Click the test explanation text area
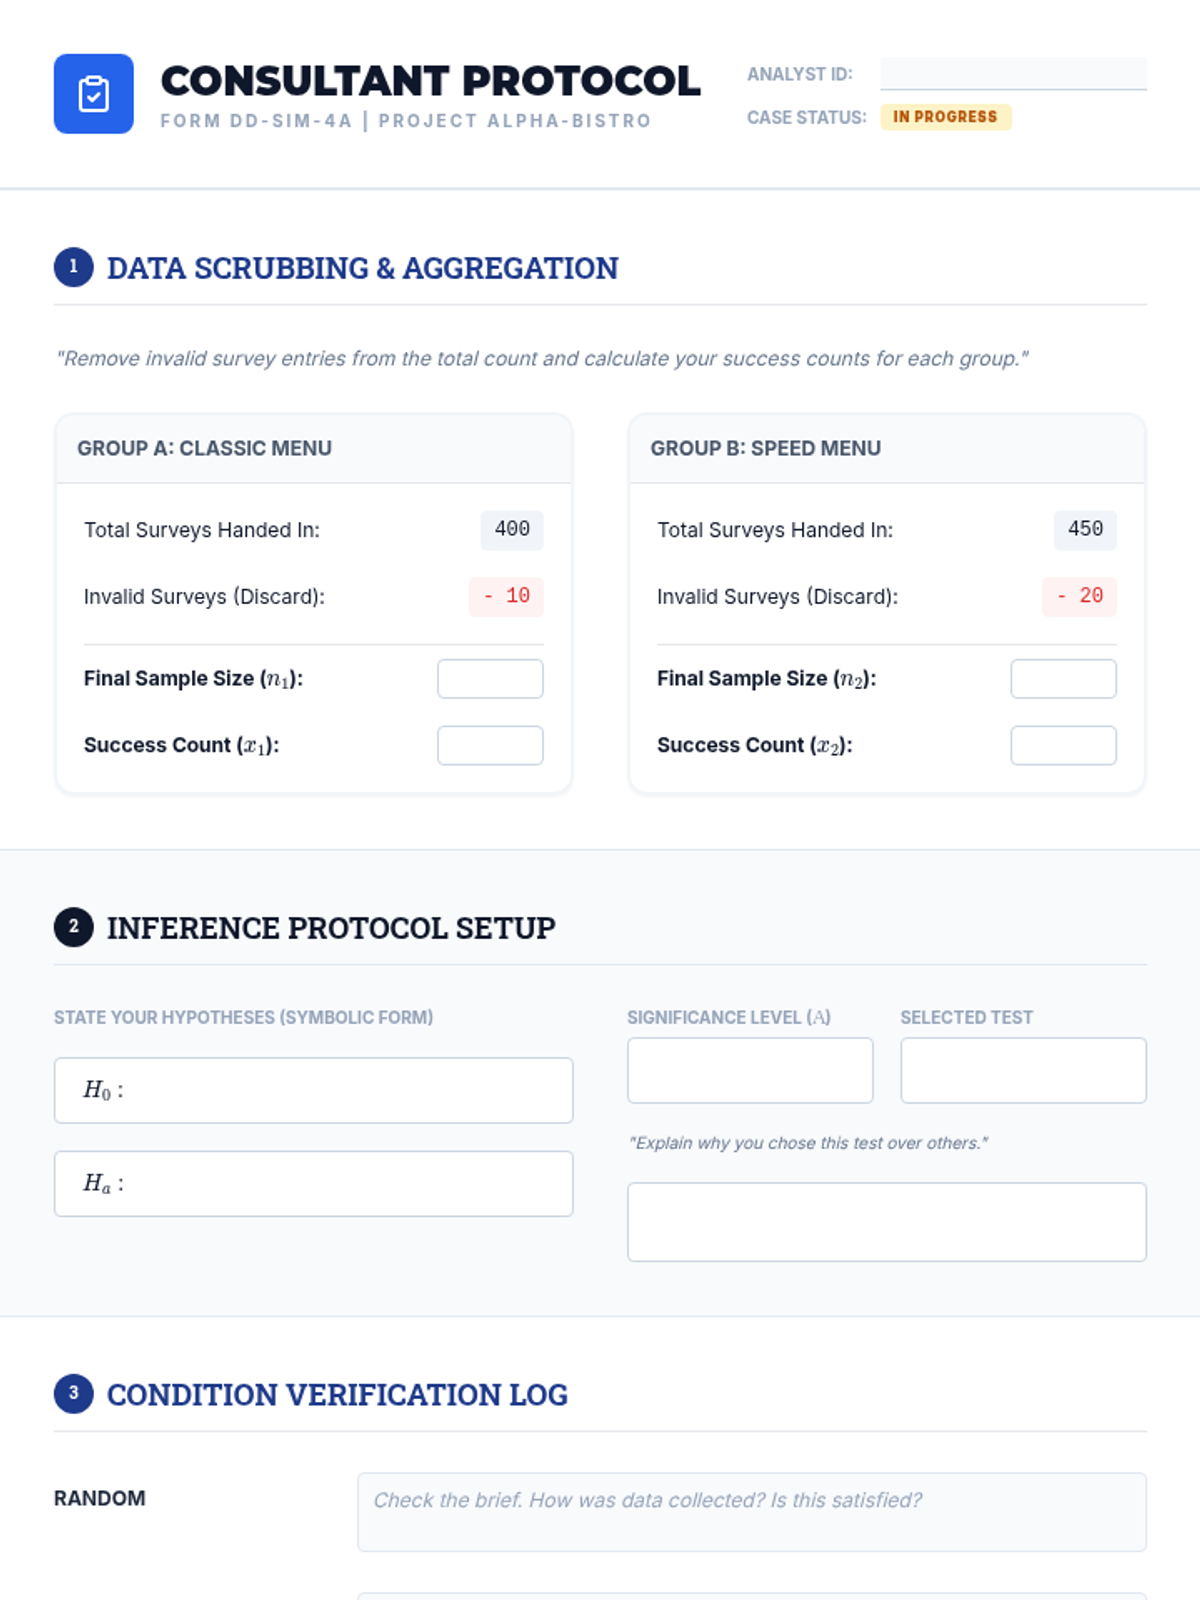 click(886, 1222)
